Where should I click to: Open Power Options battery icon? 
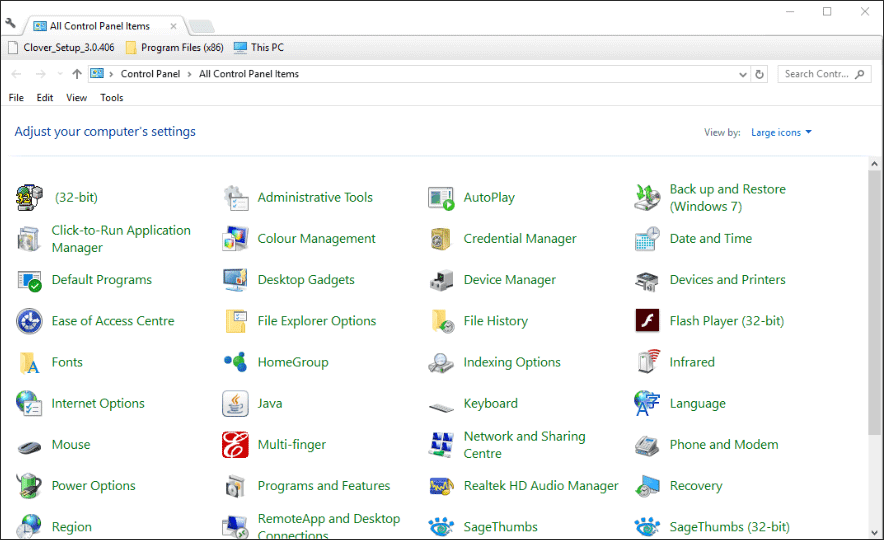[x=29, y=486]
